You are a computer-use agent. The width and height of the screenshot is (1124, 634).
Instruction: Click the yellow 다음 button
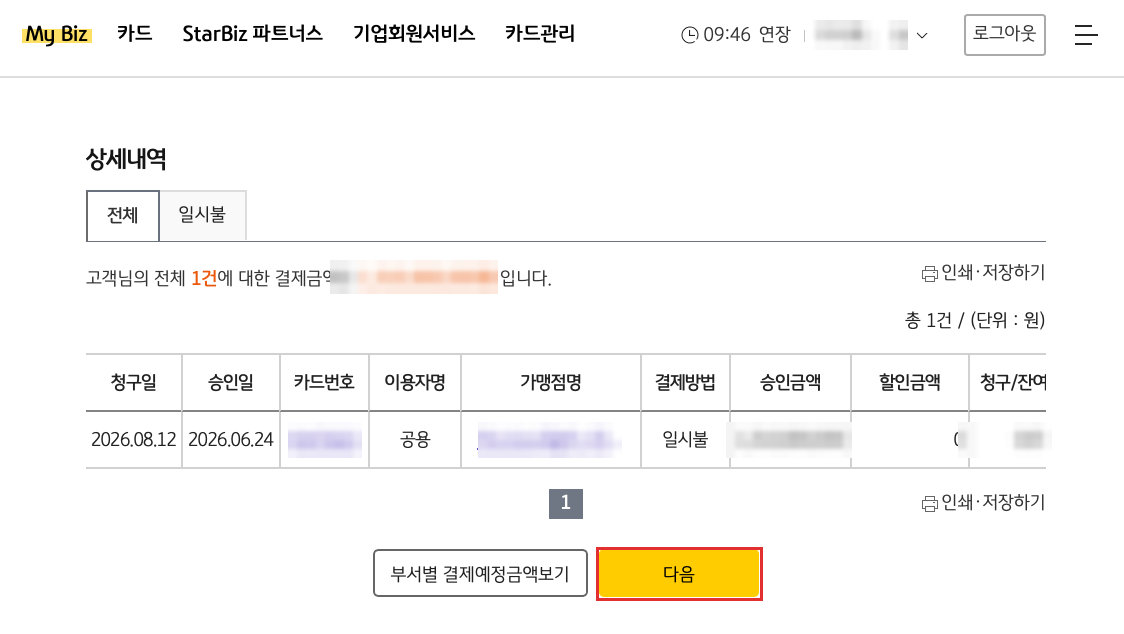(679, 574)
